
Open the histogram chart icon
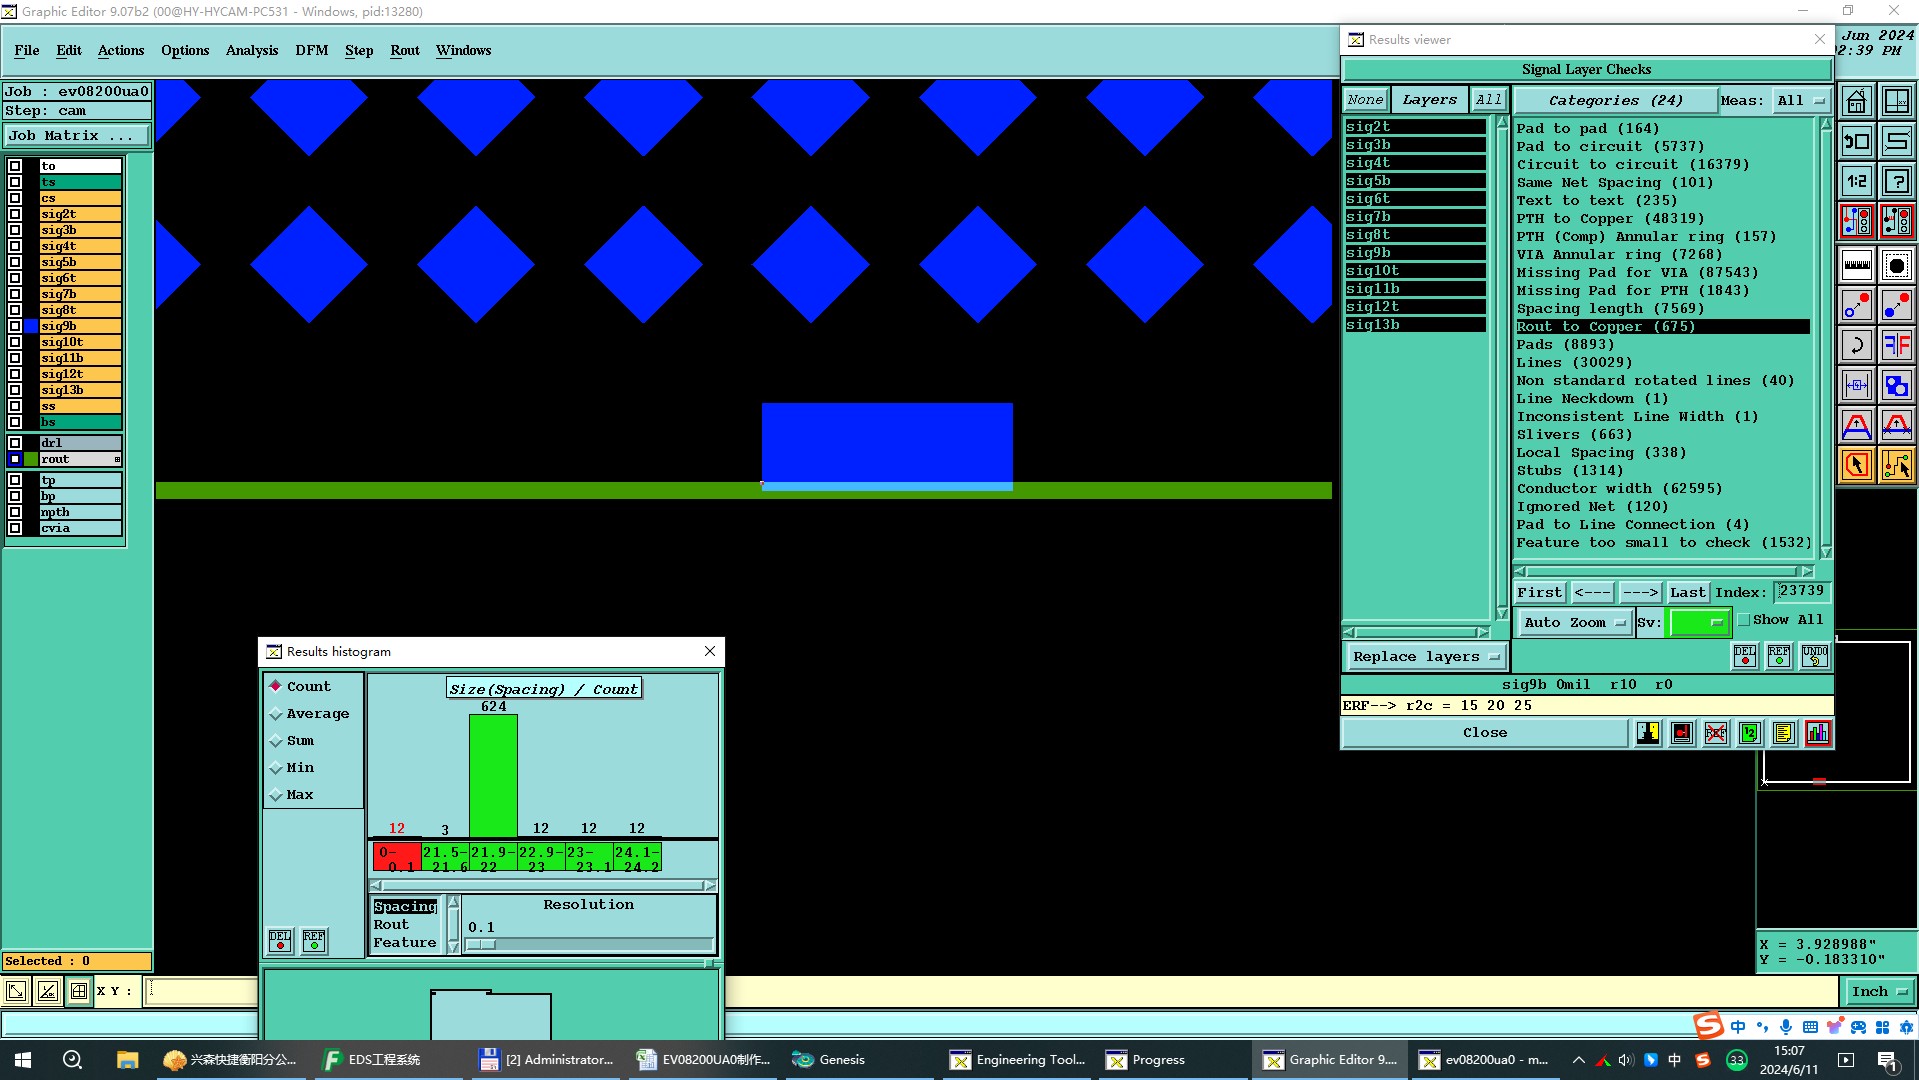tap(1818, 733)
